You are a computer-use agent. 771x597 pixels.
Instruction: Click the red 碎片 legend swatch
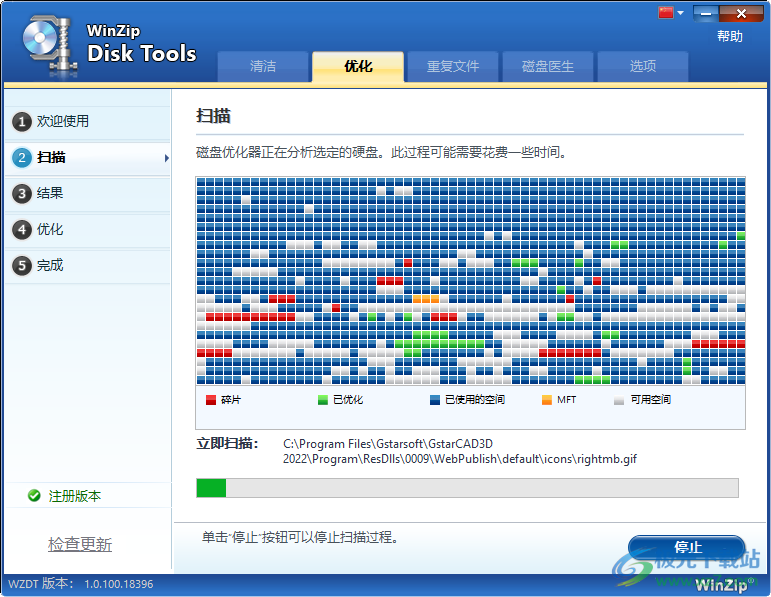211,400
